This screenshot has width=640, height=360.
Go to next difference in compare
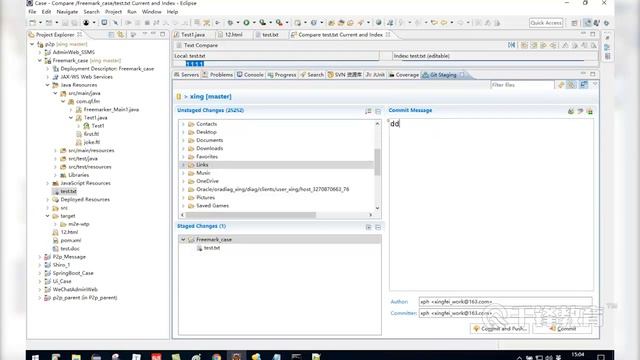[x=565, y=45]
